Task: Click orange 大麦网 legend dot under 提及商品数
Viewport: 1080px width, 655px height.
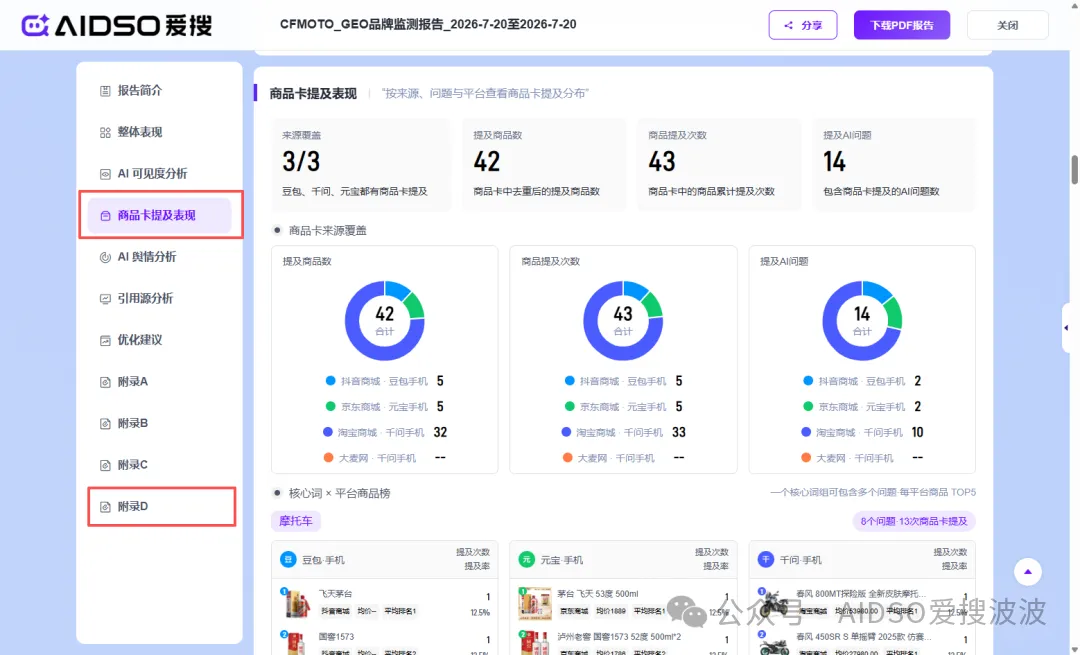Action: click(x=329, y=457)
